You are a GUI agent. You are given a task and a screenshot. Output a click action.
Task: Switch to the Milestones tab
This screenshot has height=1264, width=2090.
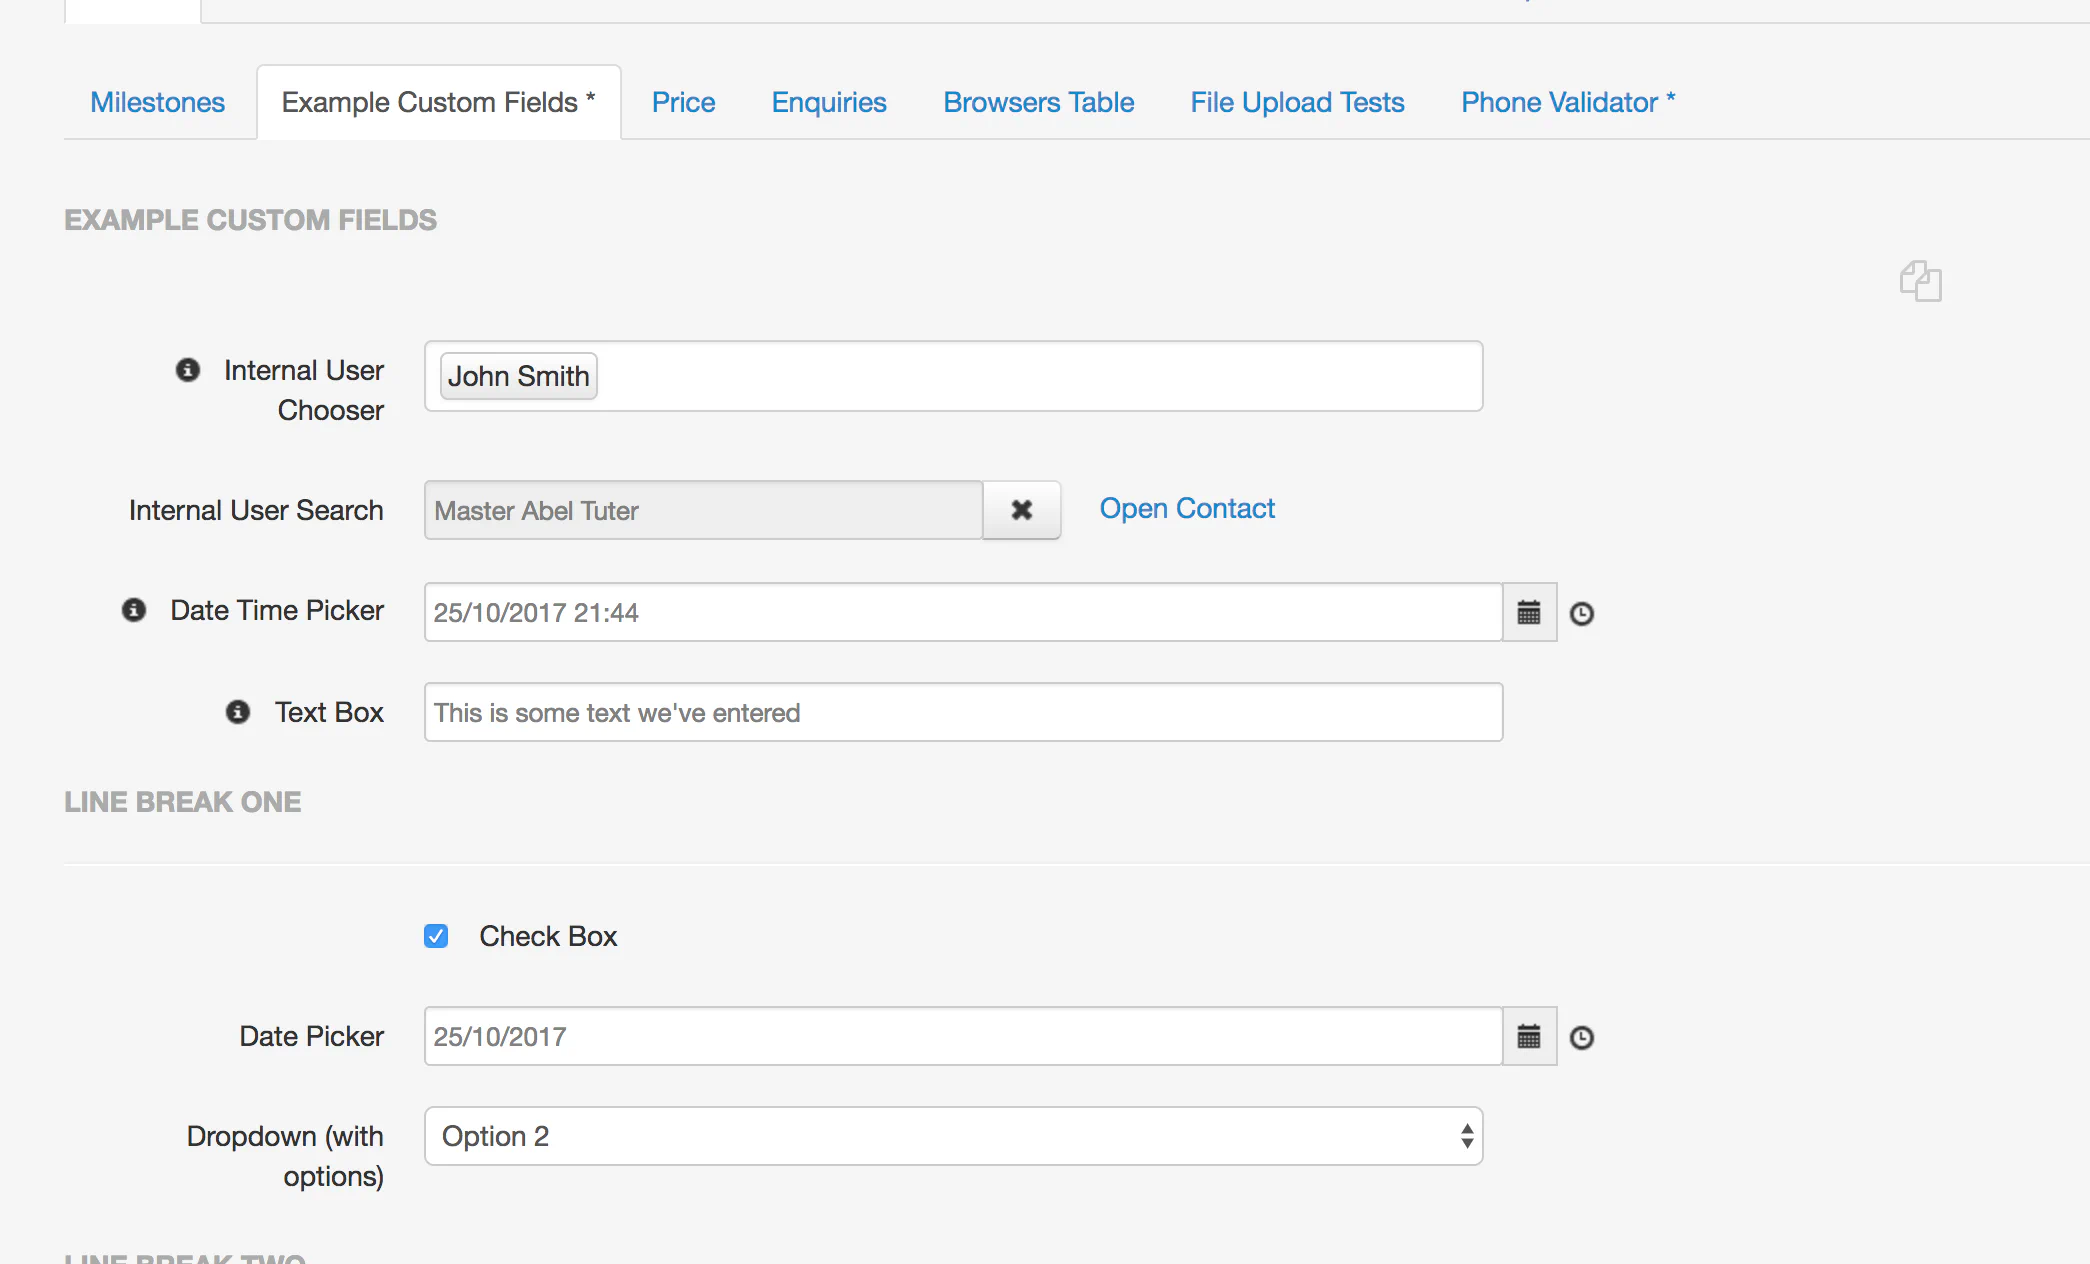pyautogui.click(x=157, y=101)
